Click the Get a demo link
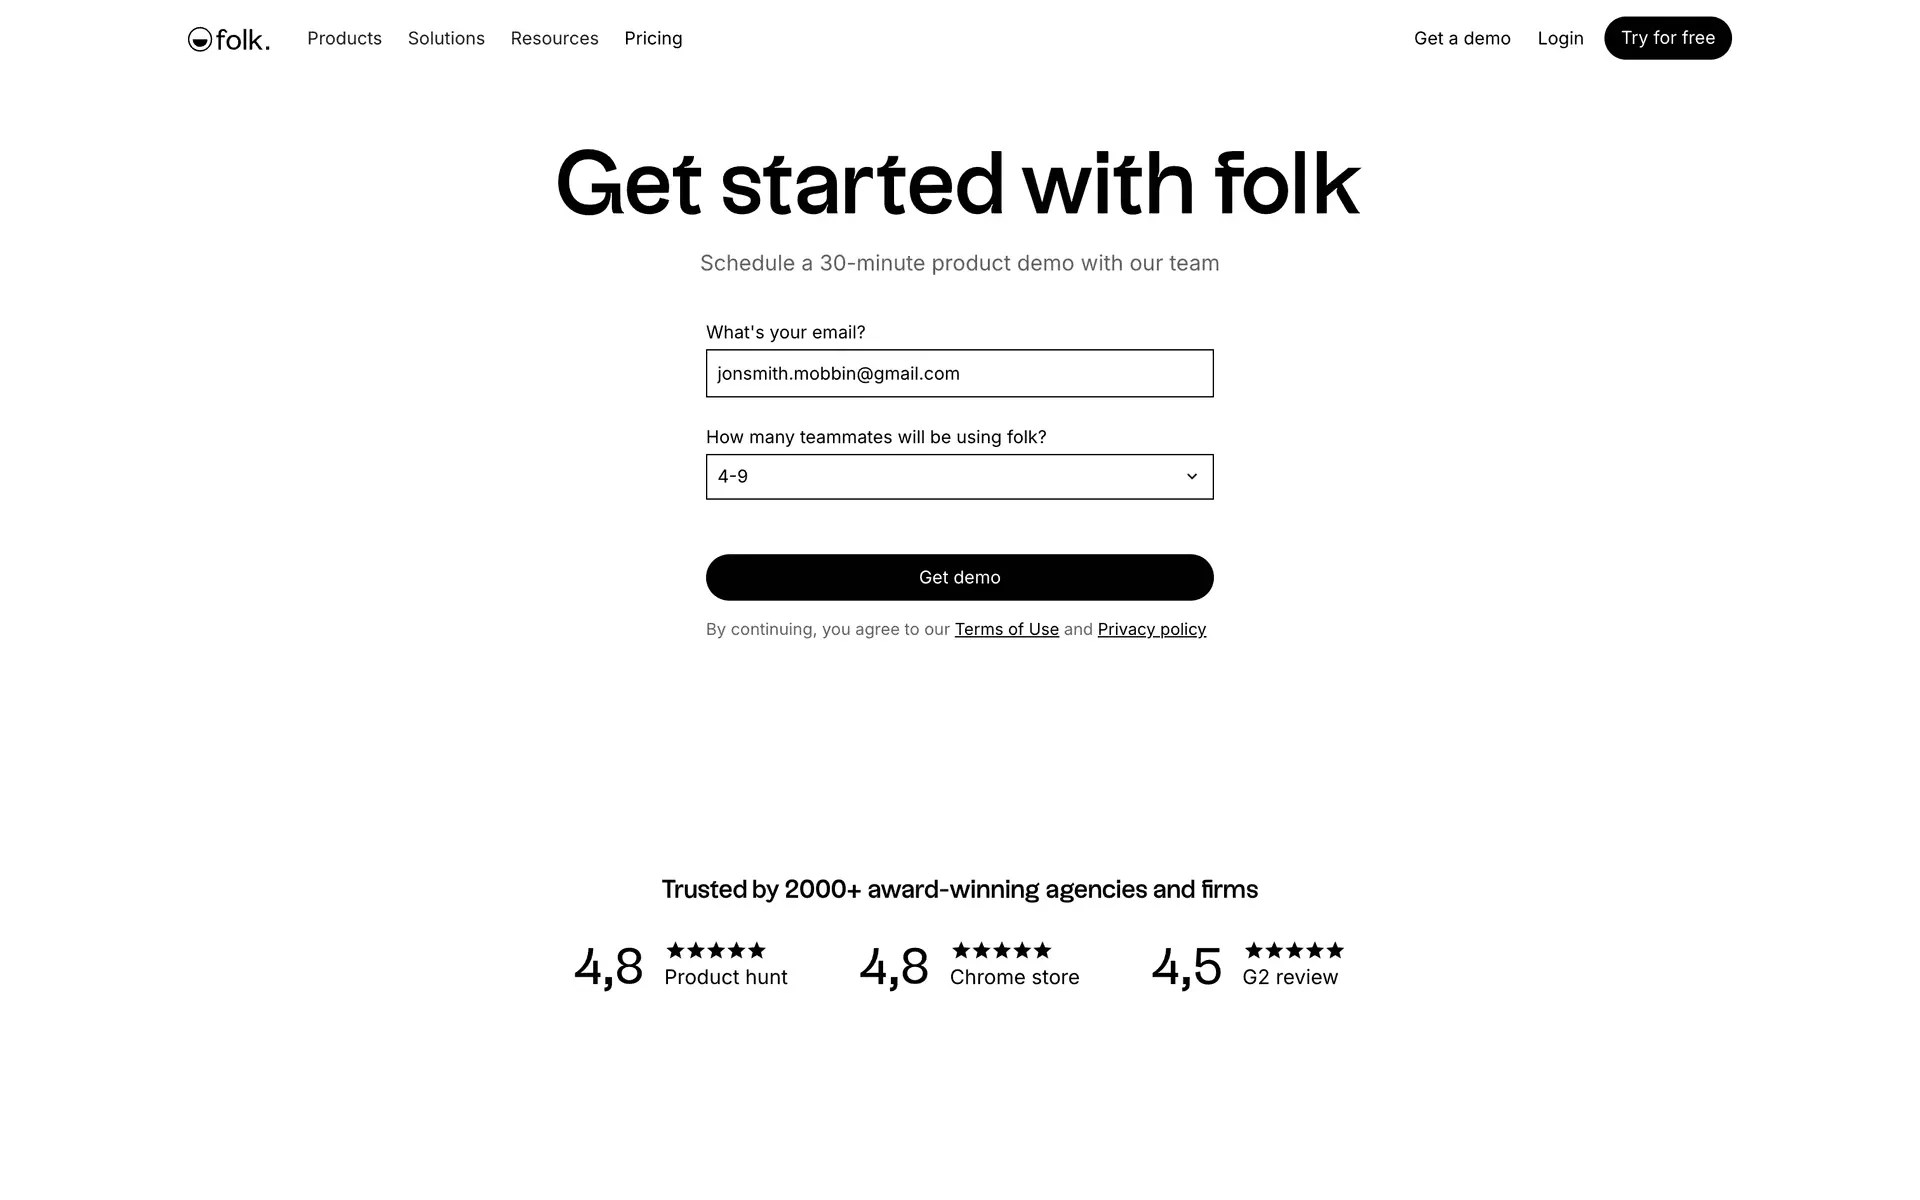 pyautogui.click(x=1461, y=38)
